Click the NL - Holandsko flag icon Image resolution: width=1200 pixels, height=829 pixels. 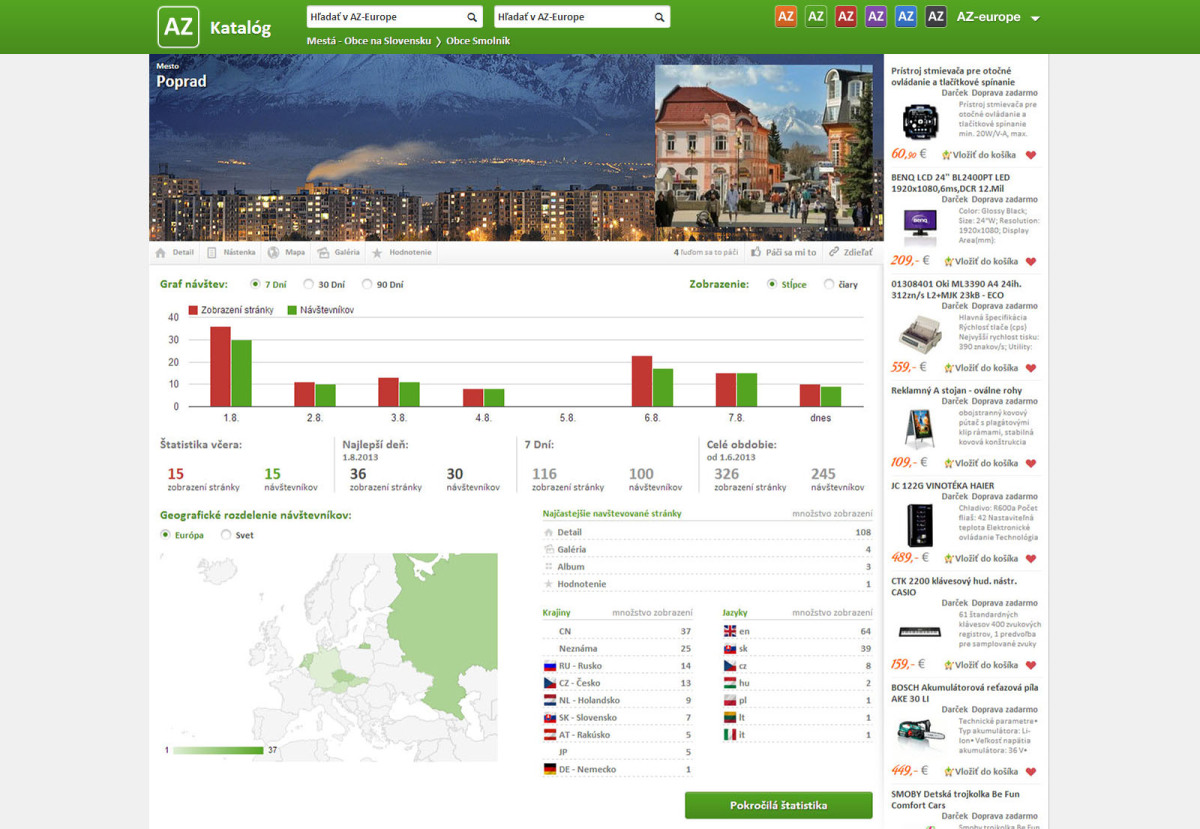(549, 700)
